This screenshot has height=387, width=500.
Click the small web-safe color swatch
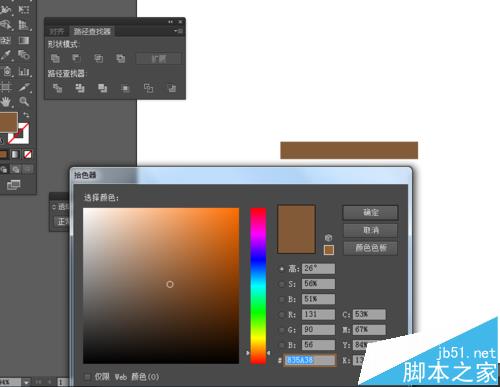coord(329,250)
